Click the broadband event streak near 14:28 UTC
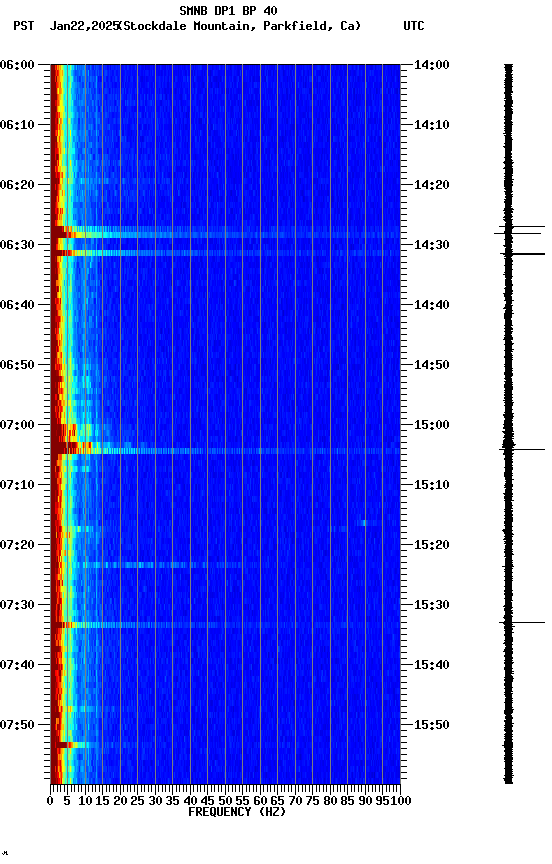Screen dimensions: 552x864 pyautogui.click(x=225, y=235)
